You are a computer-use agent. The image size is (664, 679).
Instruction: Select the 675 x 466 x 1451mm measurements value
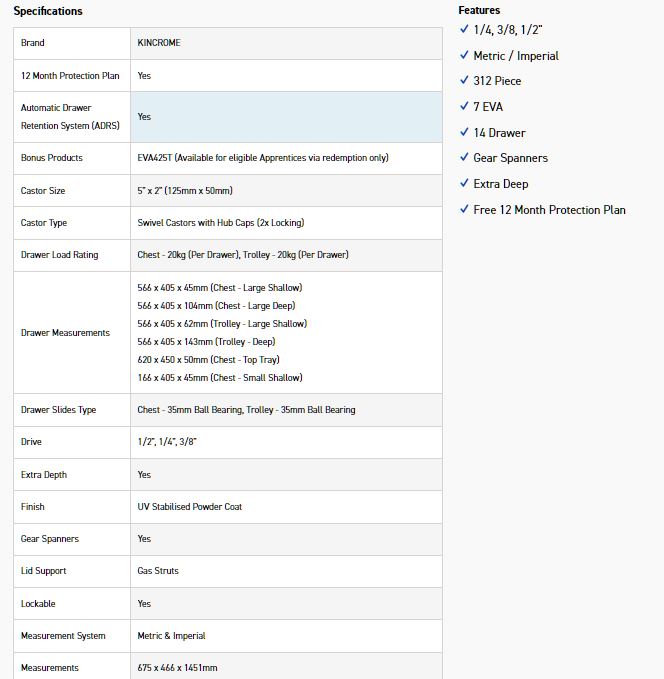[177, 667]
